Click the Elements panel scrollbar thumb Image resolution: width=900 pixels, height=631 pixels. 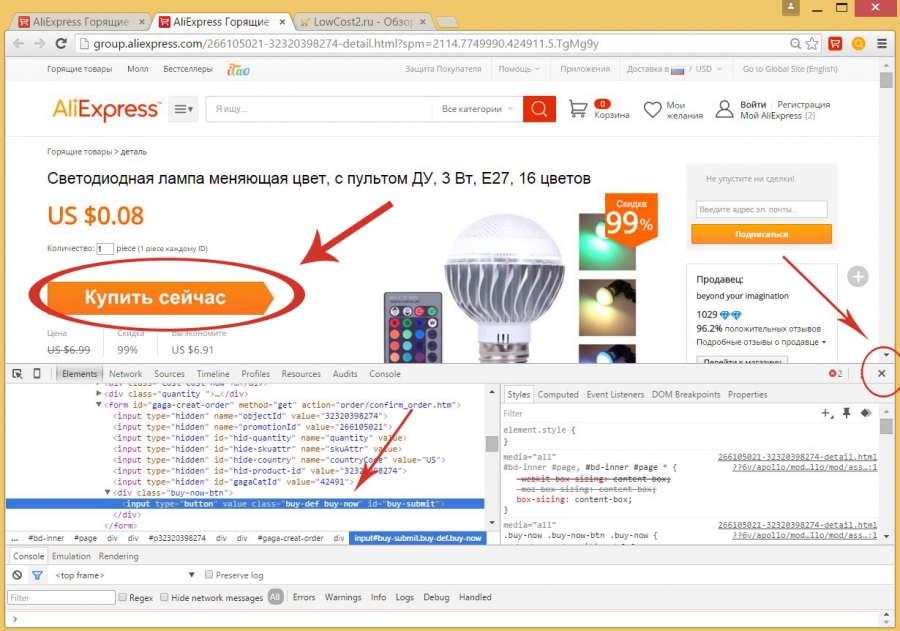492,444
